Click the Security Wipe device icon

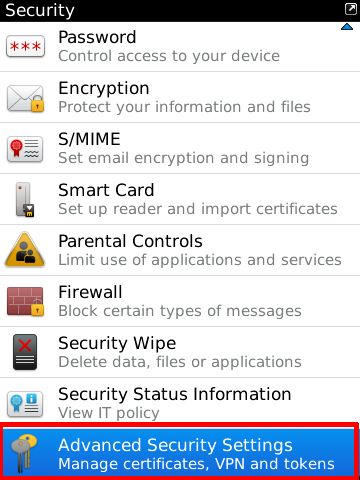(25, 352)
